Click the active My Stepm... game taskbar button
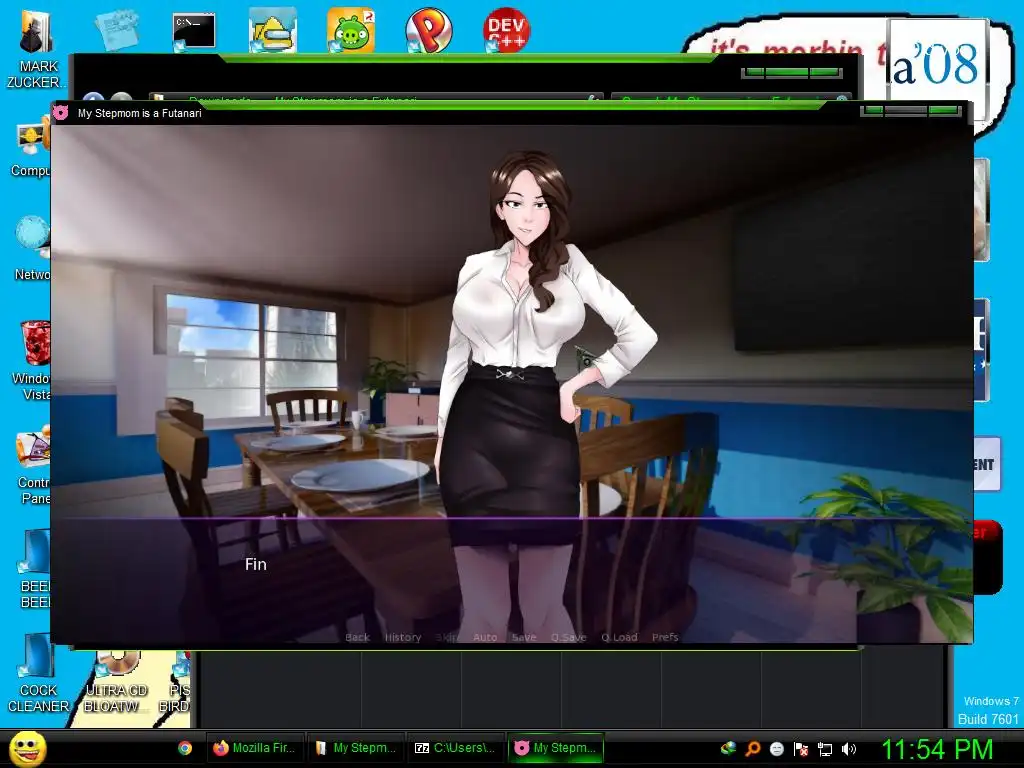 (x=556, y=748)
